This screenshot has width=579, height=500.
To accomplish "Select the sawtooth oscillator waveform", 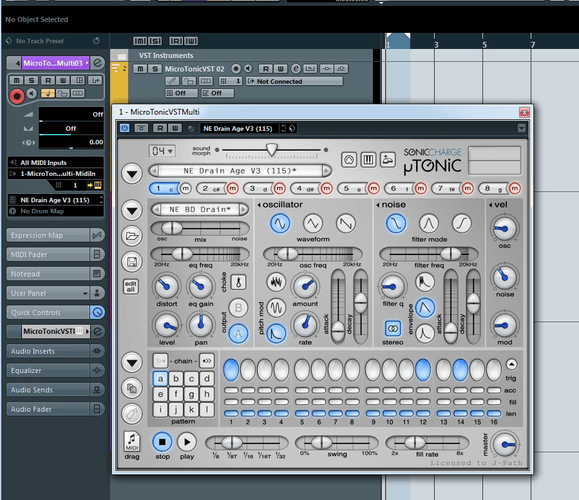I will click(346, 224).
